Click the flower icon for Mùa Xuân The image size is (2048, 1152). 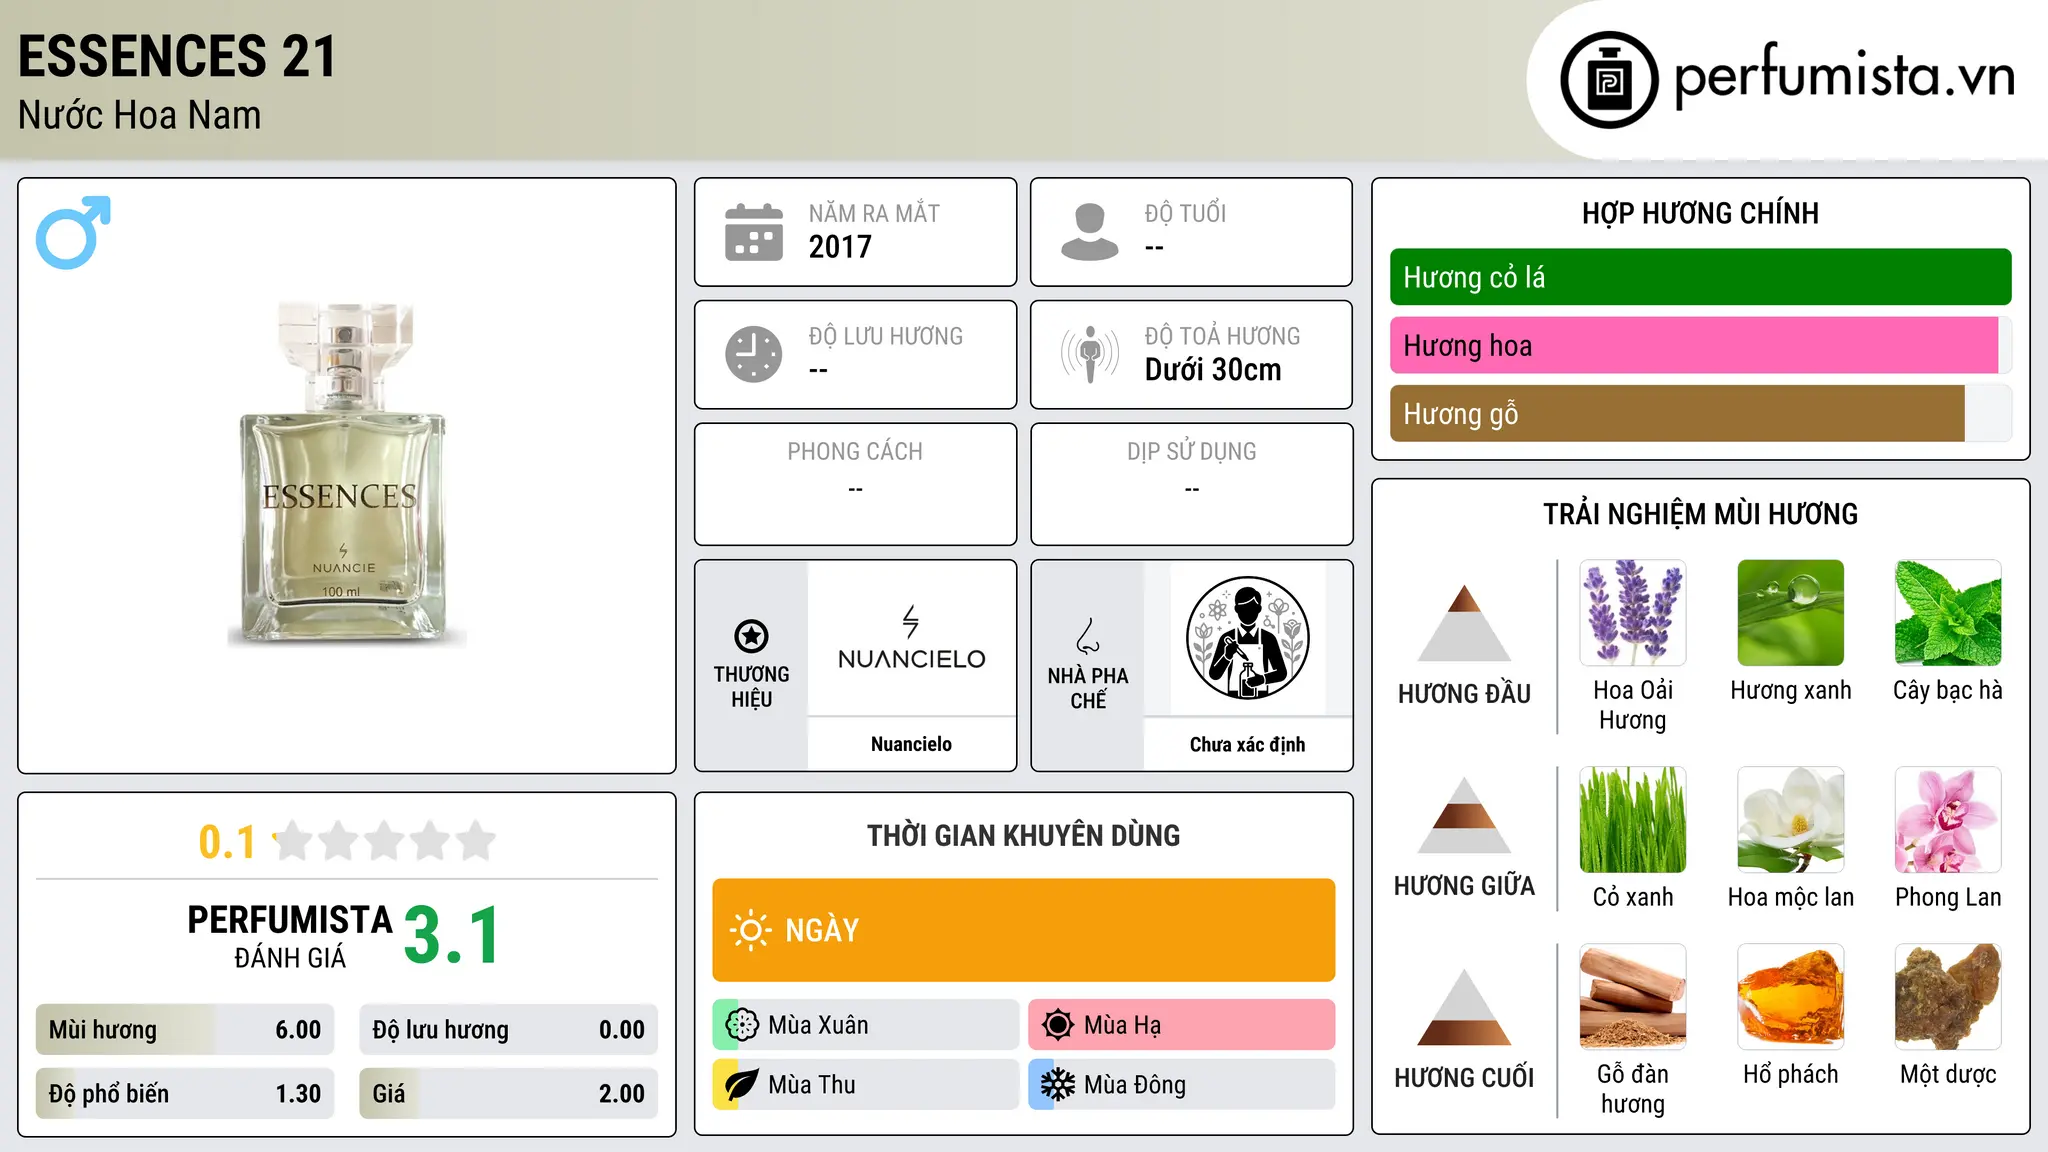click(x=742, y=1025)
